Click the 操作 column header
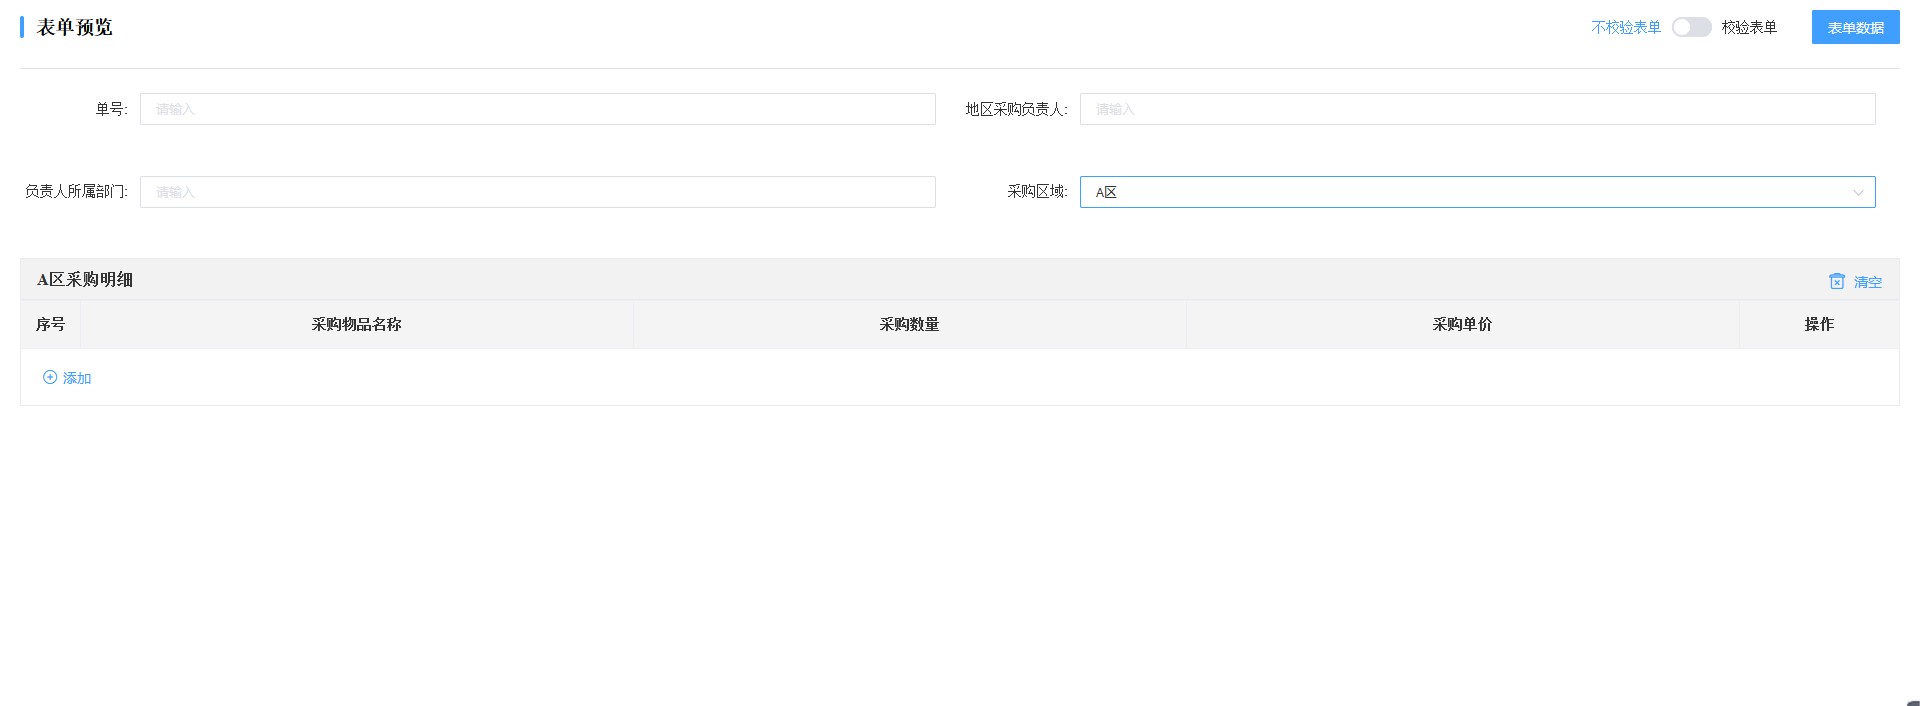Image resolution: width=1920 pixels, height=706 pixels. tap(1819, 324)
